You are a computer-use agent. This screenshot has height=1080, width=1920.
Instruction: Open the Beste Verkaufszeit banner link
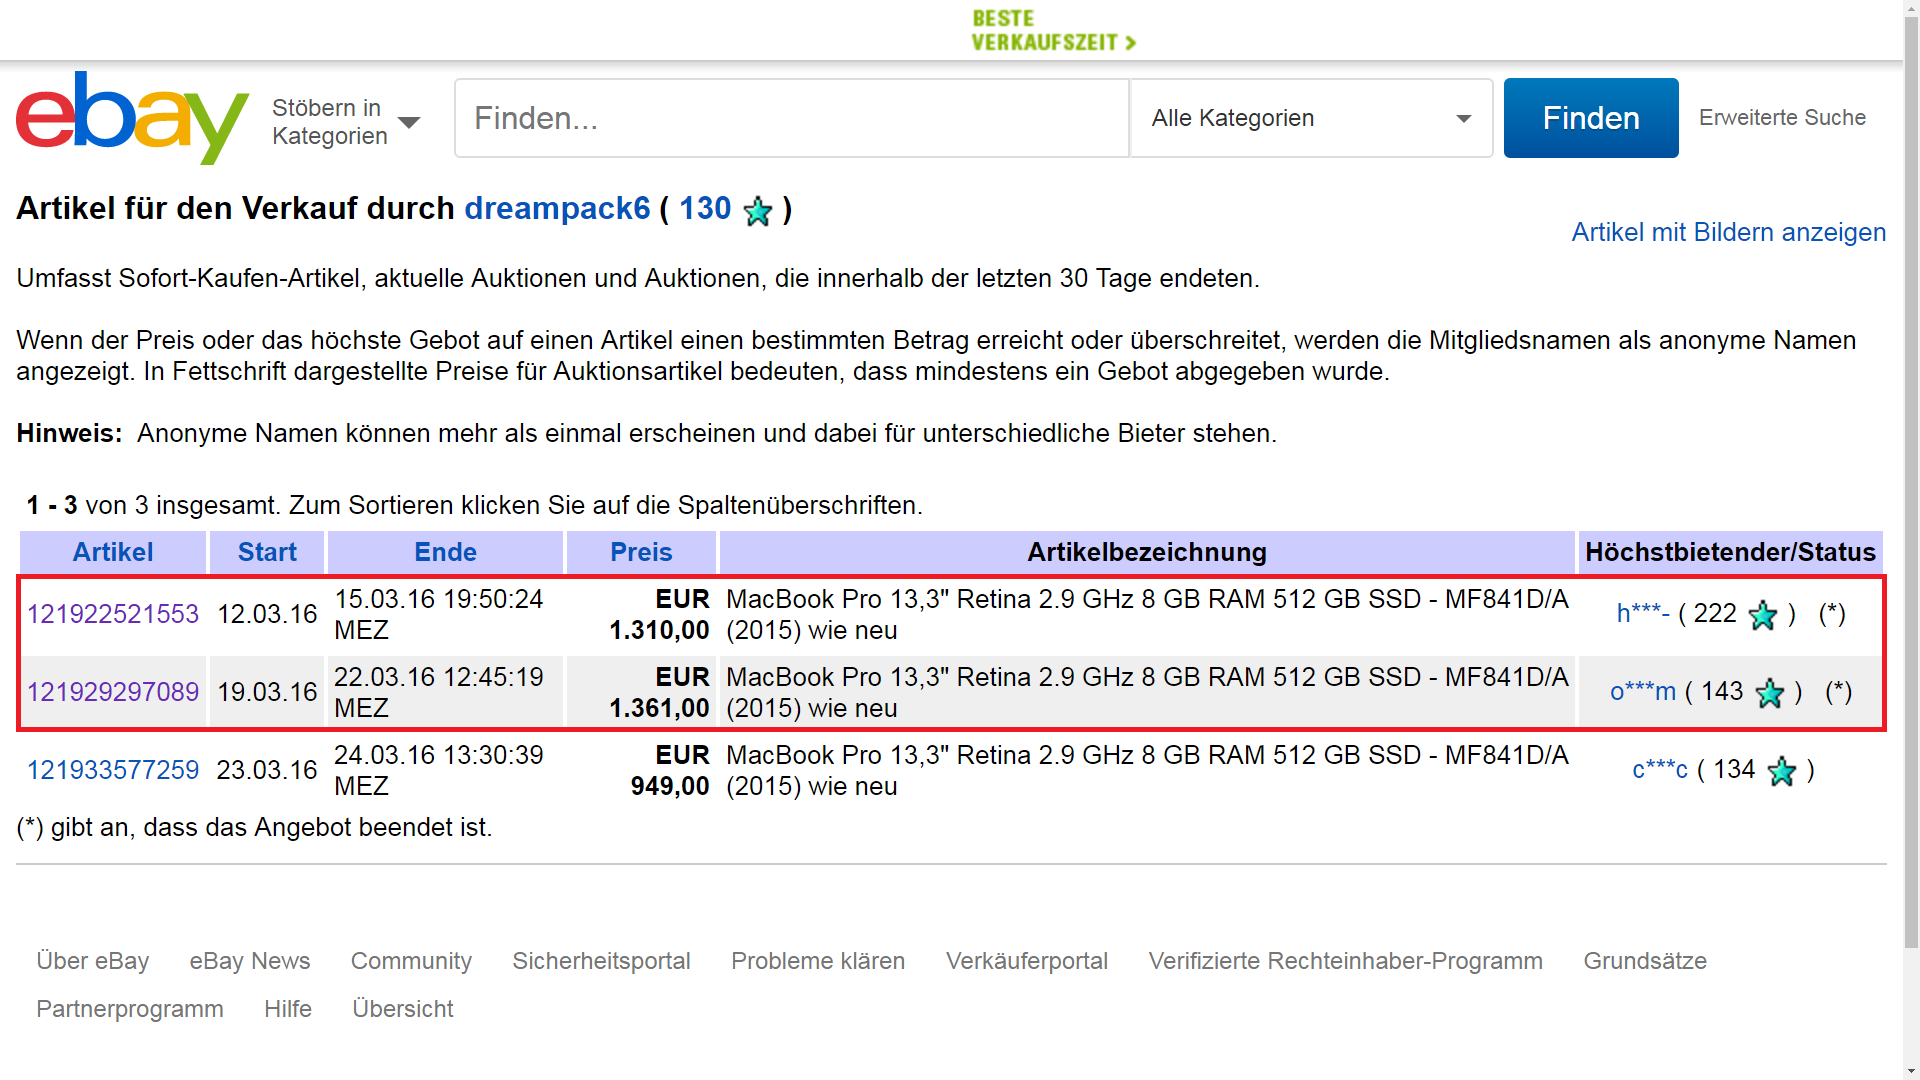[1054, 30]
